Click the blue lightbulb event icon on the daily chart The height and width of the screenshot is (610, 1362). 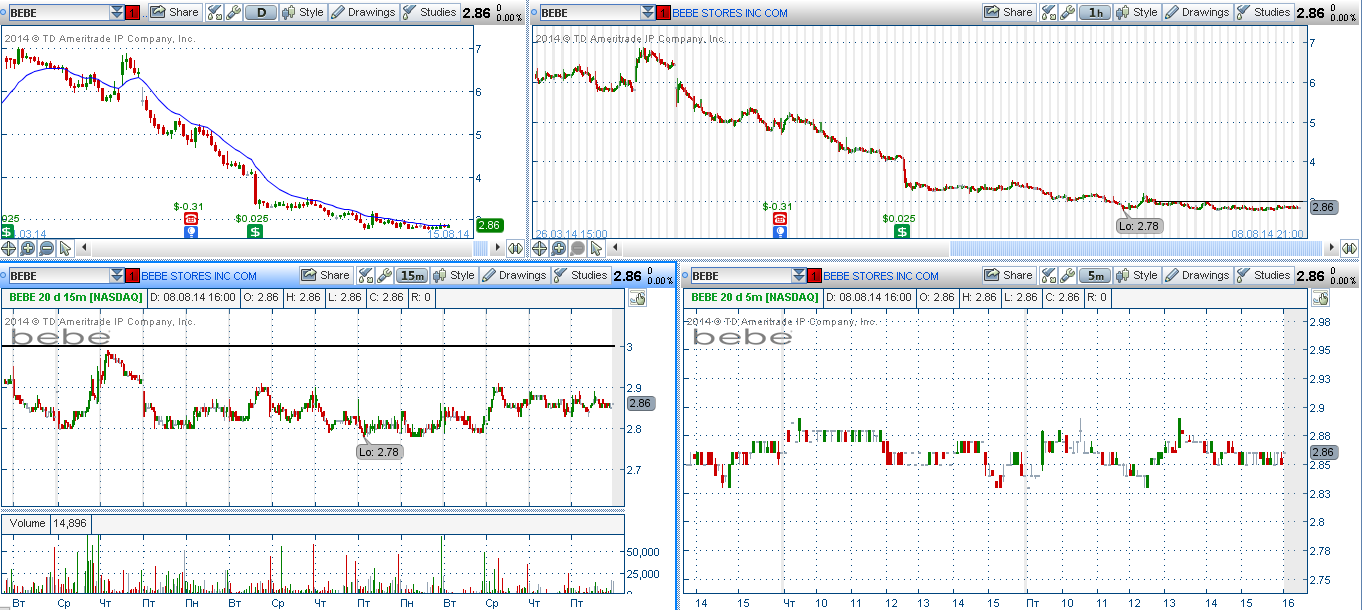pyautogui.click(x=191, y=231)
